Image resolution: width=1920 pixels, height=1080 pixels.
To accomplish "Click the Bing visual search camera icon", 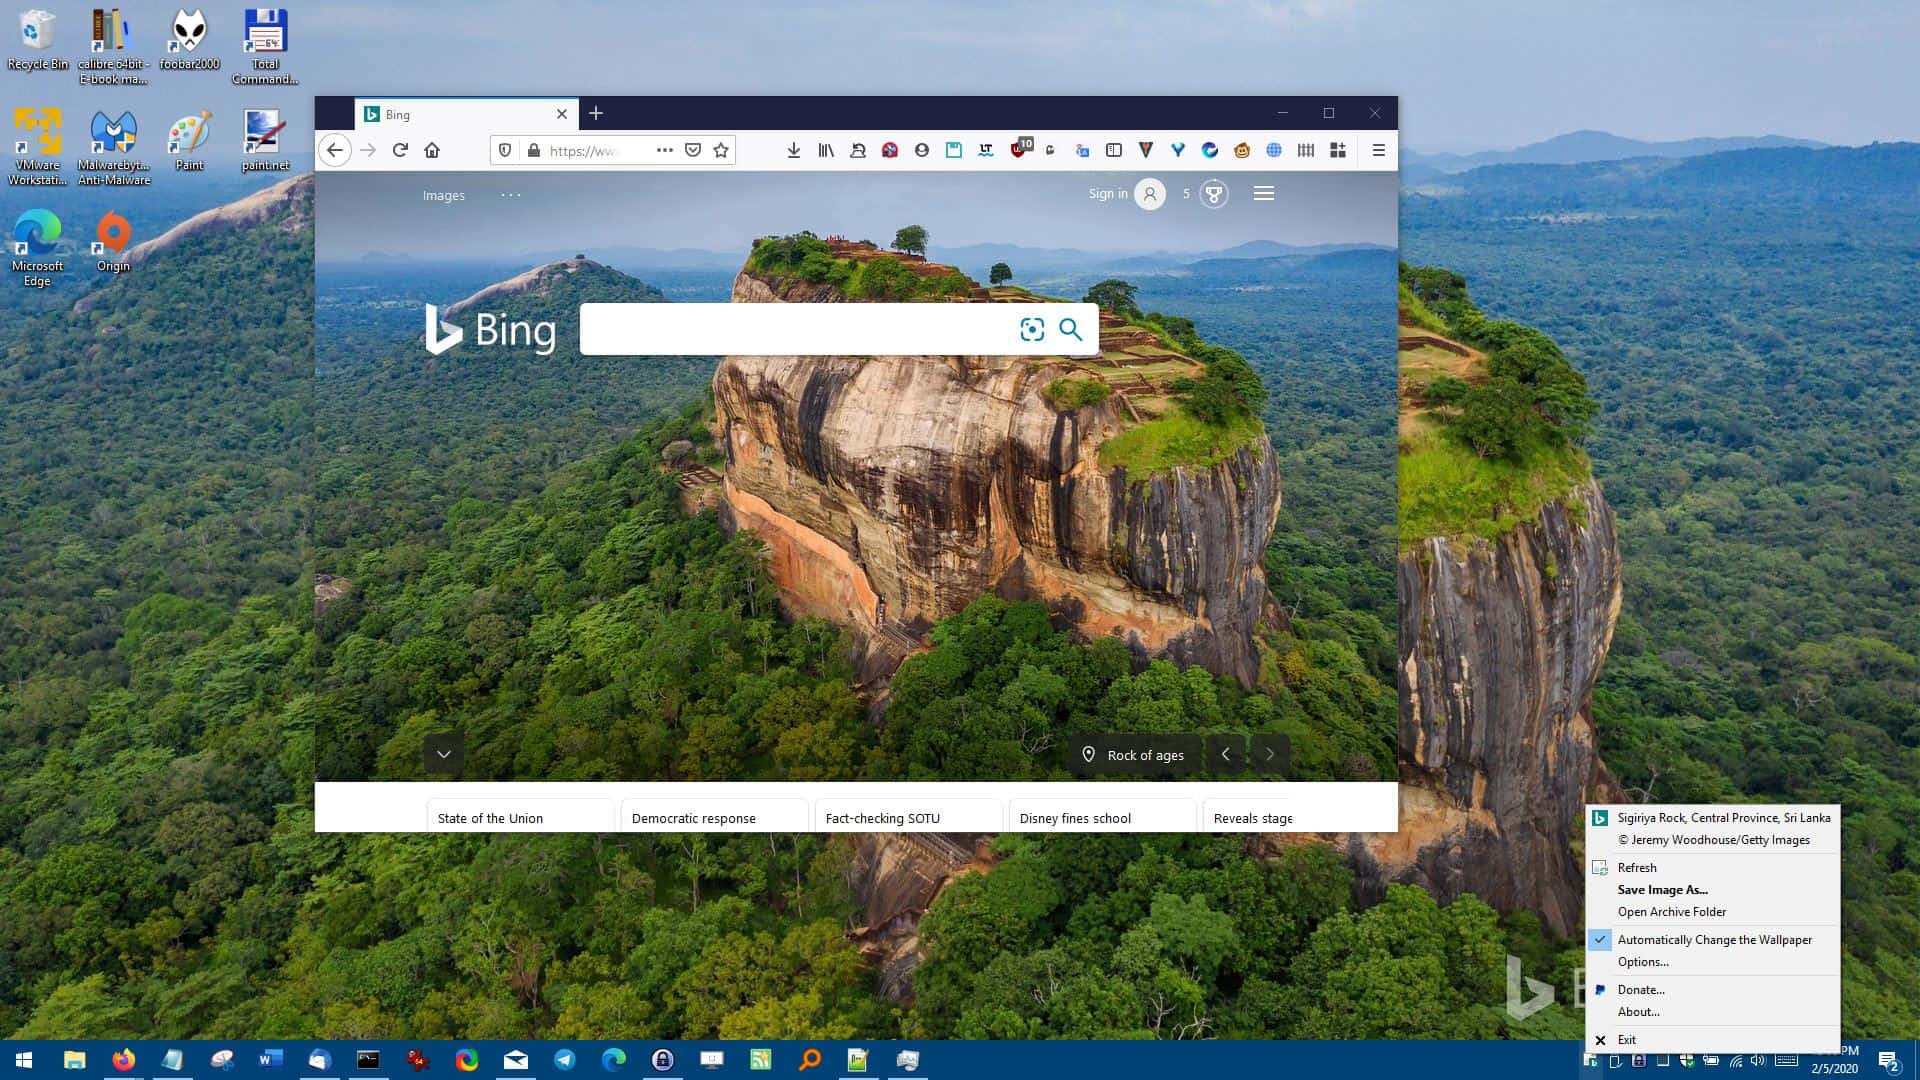I will coord(1033,328).
